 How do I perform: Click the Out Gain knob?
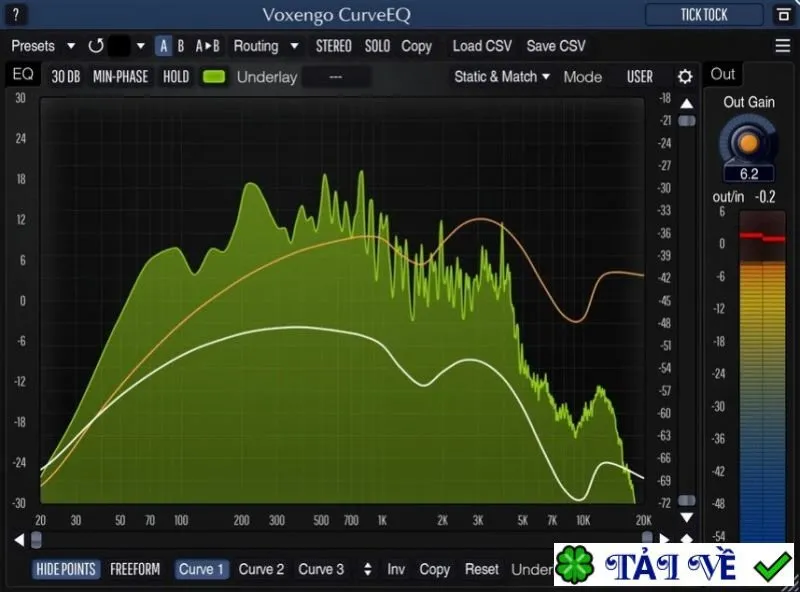point(748,143)
